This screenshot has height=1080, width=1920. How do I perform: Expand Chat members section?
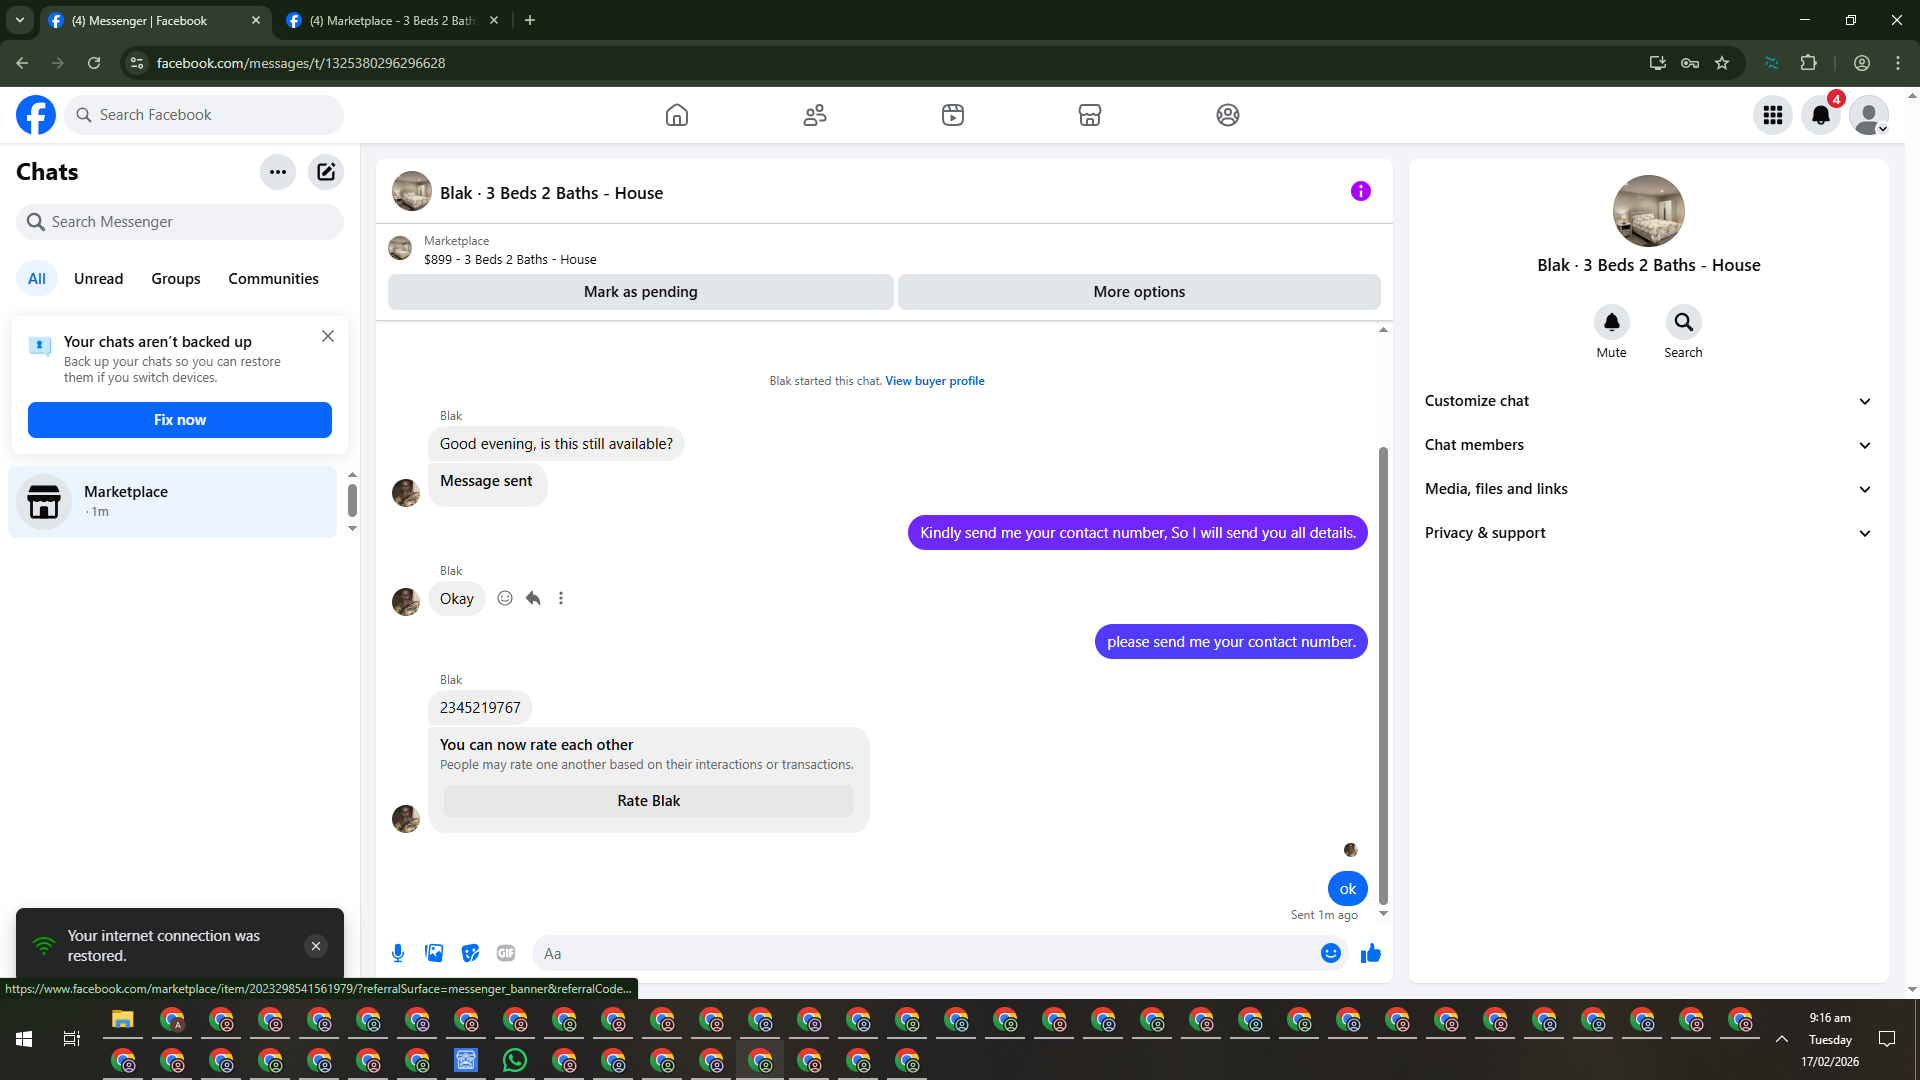pyautogui.click(x=1648, y=445)
